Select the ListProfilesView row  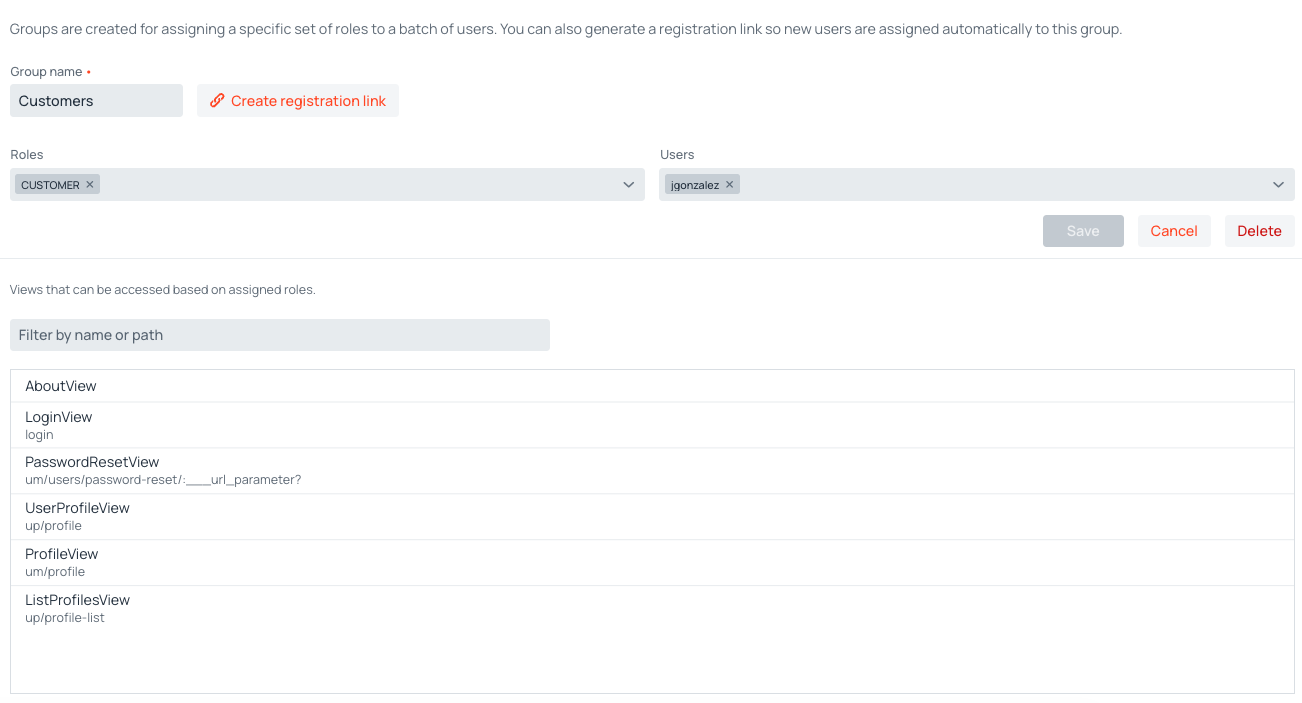[652, 609]
